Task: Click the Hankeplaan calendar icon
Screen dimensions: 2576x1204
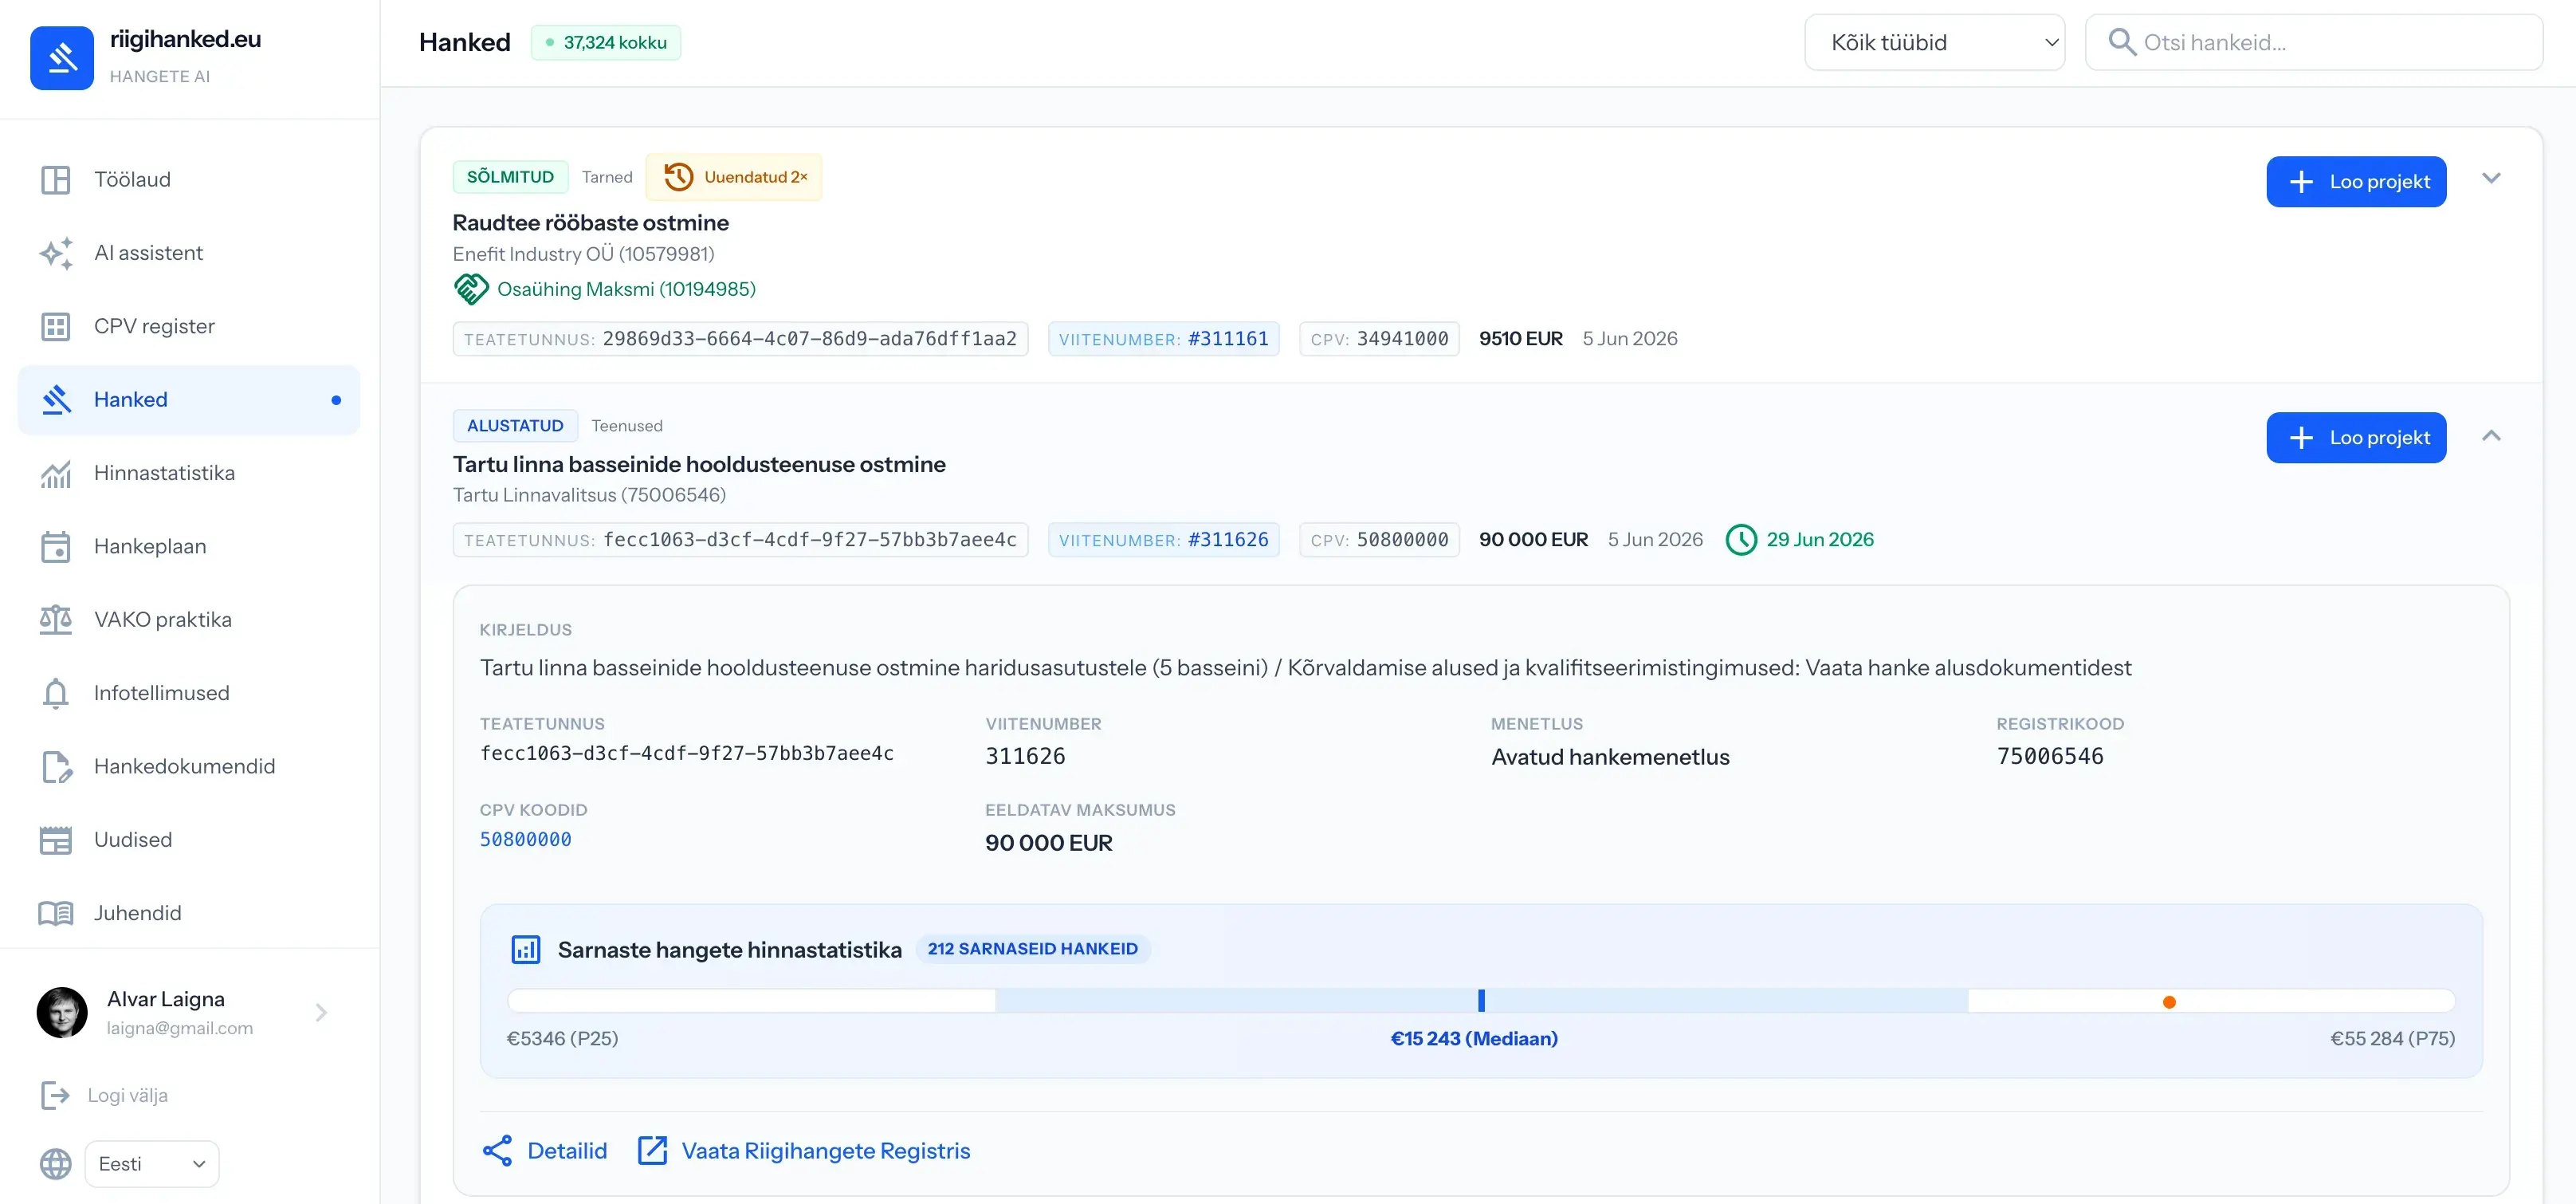Action: (x=56, y=547)
